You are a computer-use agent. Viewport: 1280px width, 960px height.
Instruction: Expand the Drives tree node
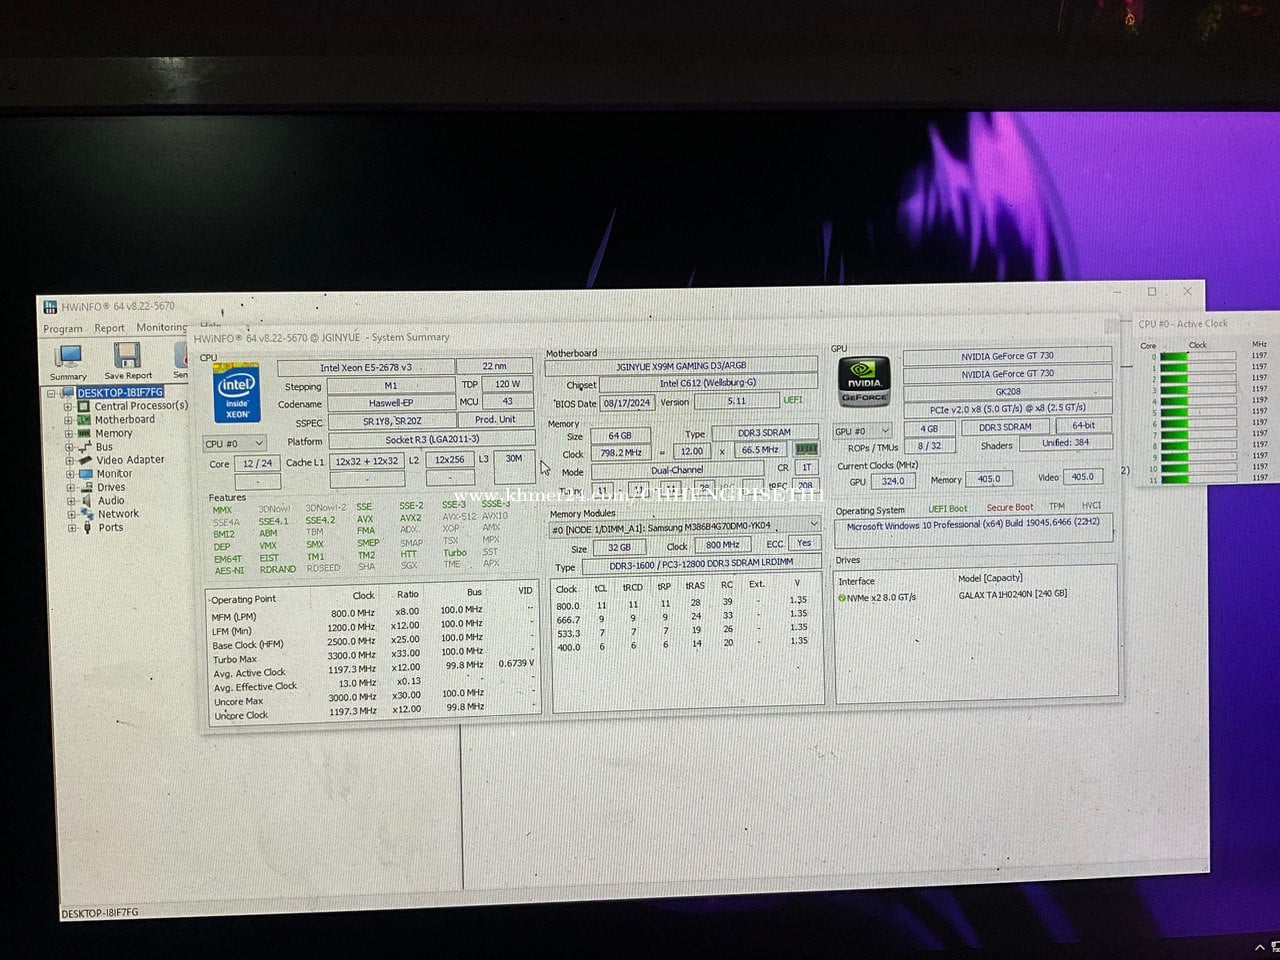(x=69, y=487)
